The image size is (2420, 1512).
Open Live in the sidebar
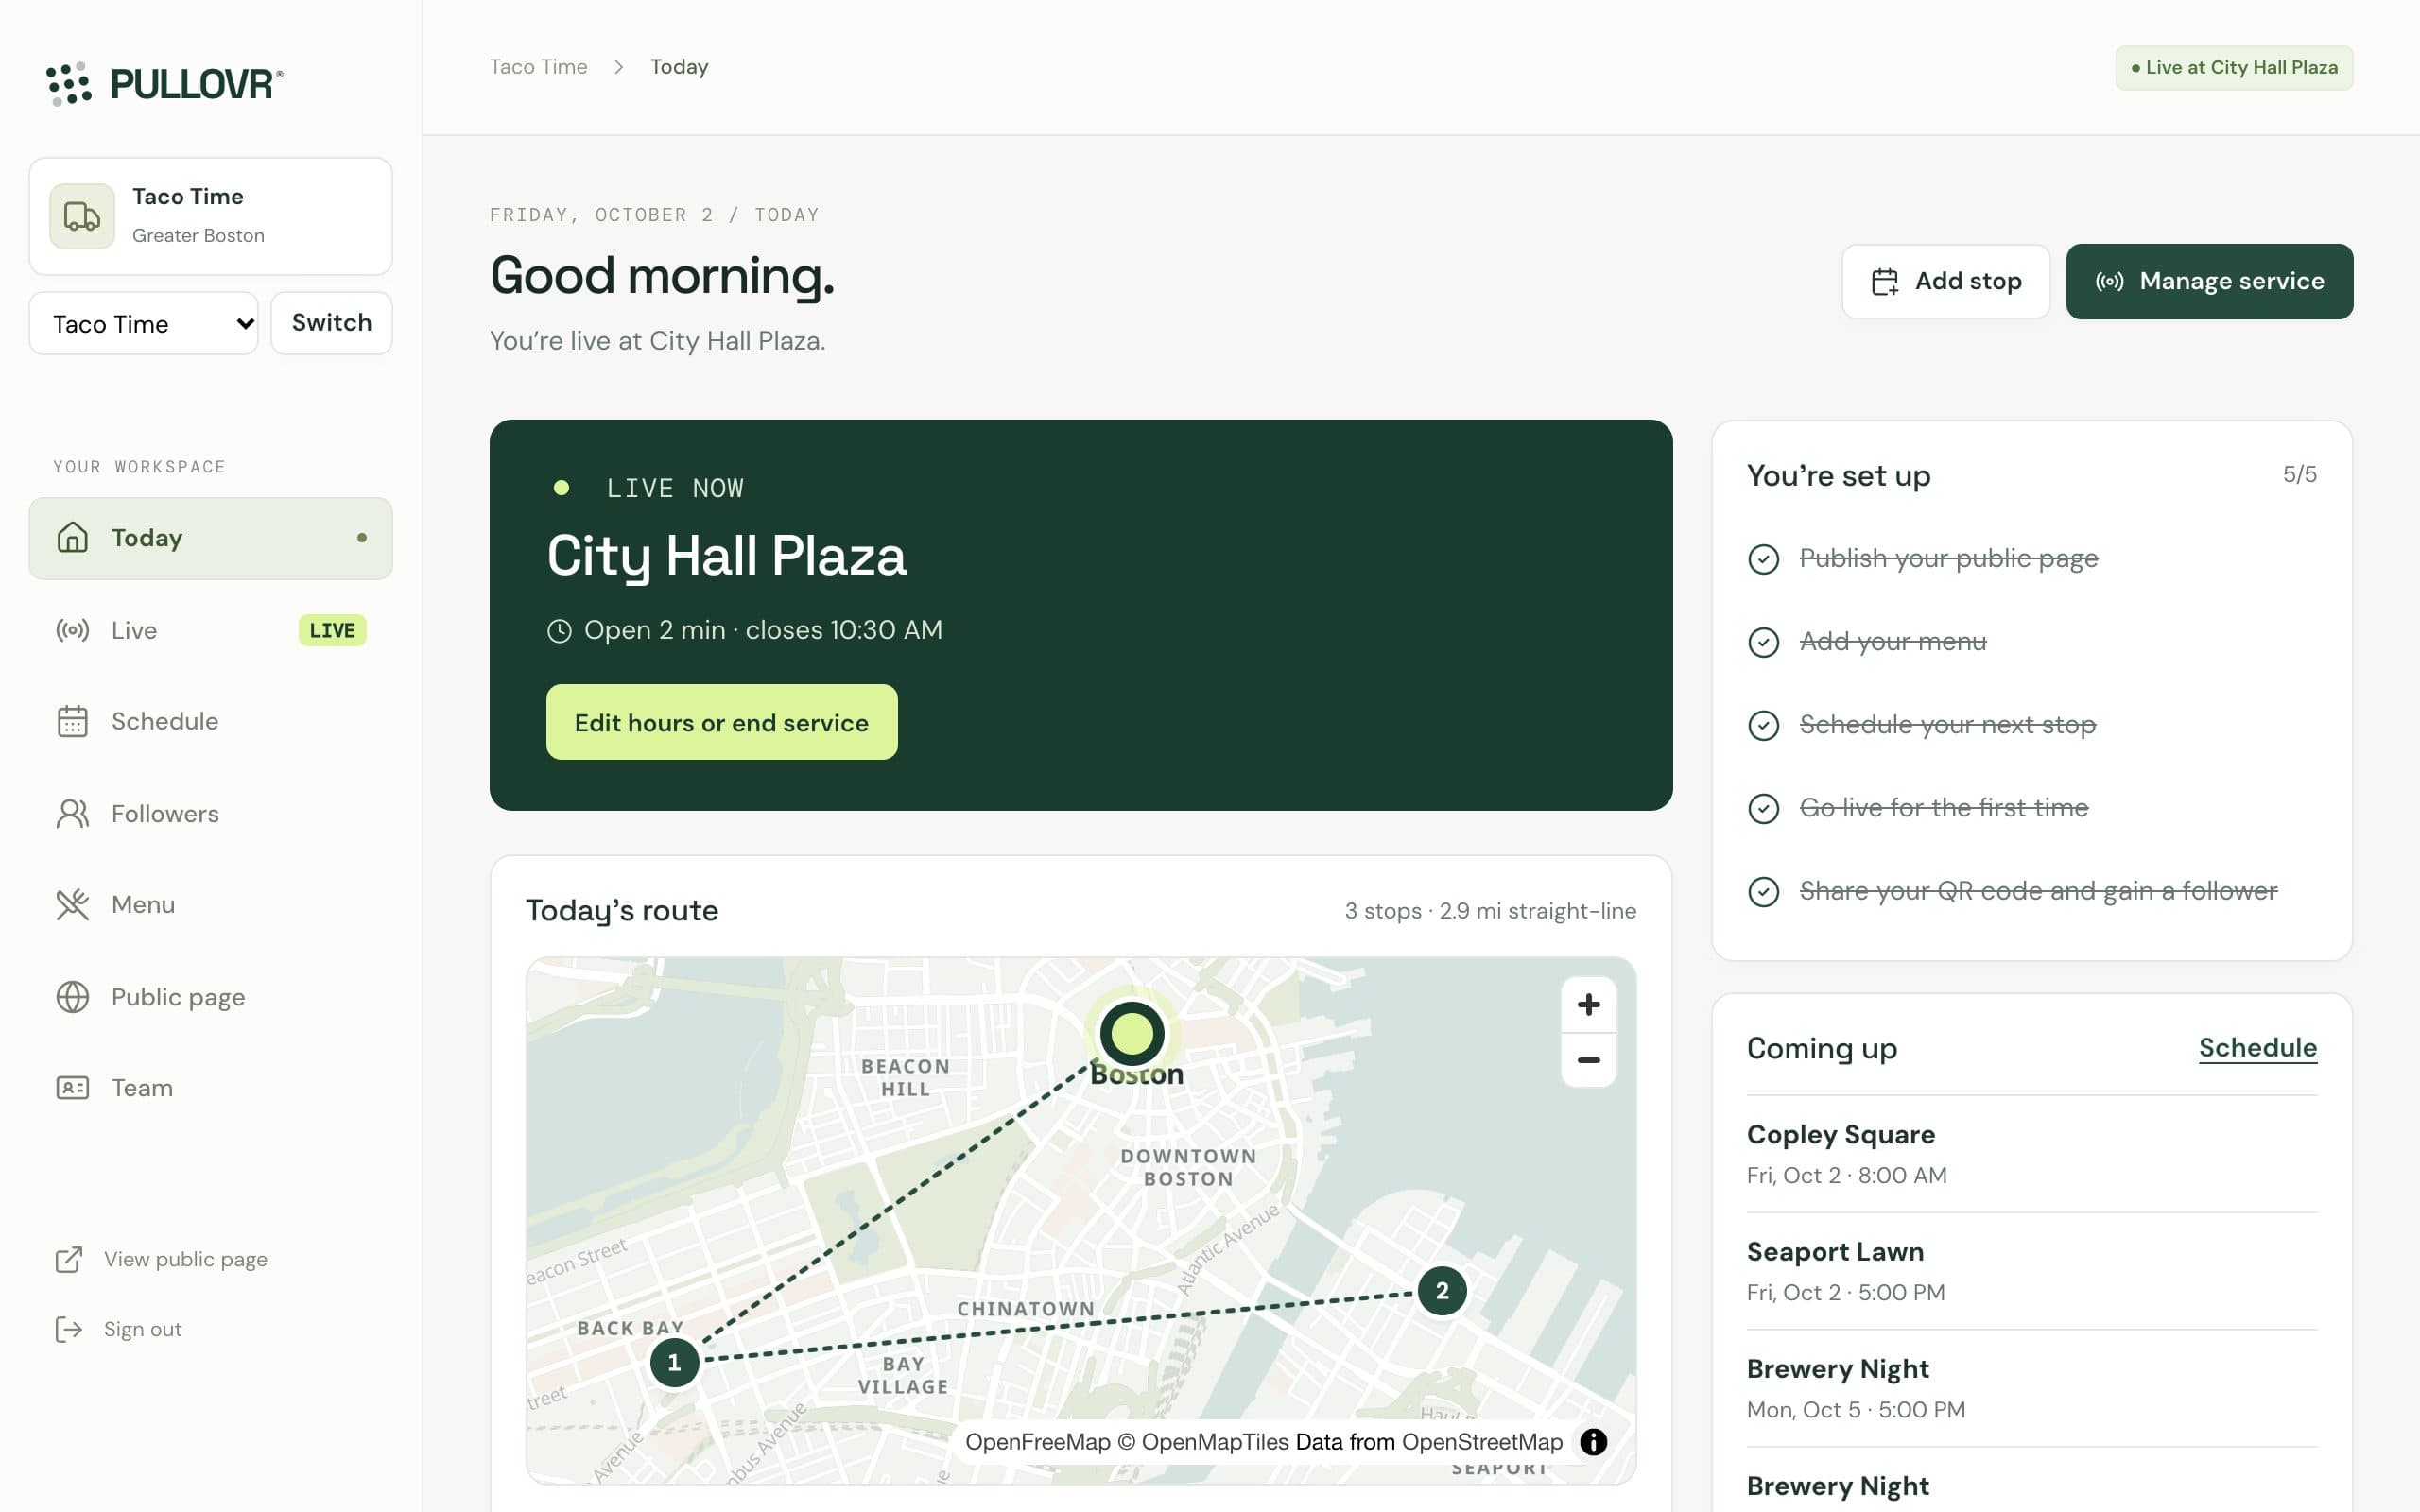pos(210,630)
